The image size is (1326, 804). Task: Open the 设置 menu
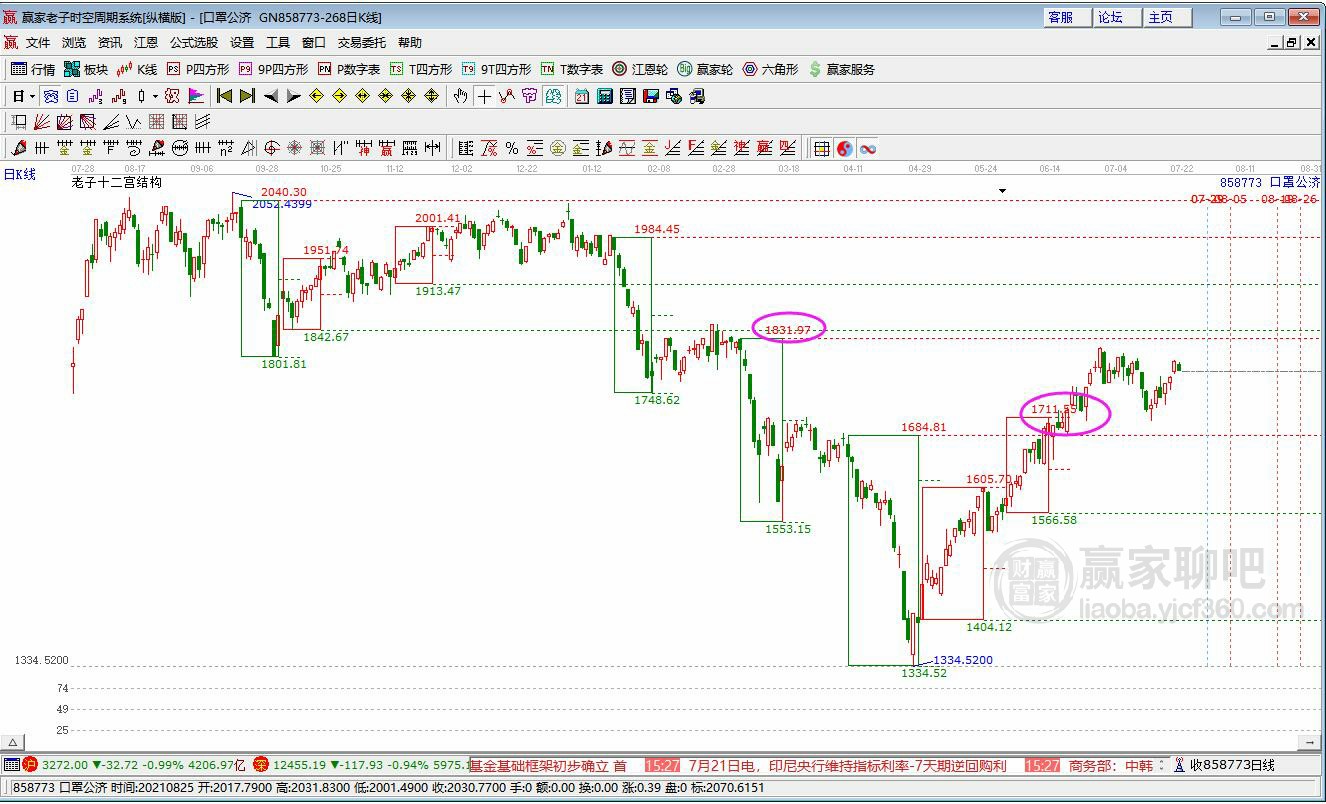[x=242, y=42]
